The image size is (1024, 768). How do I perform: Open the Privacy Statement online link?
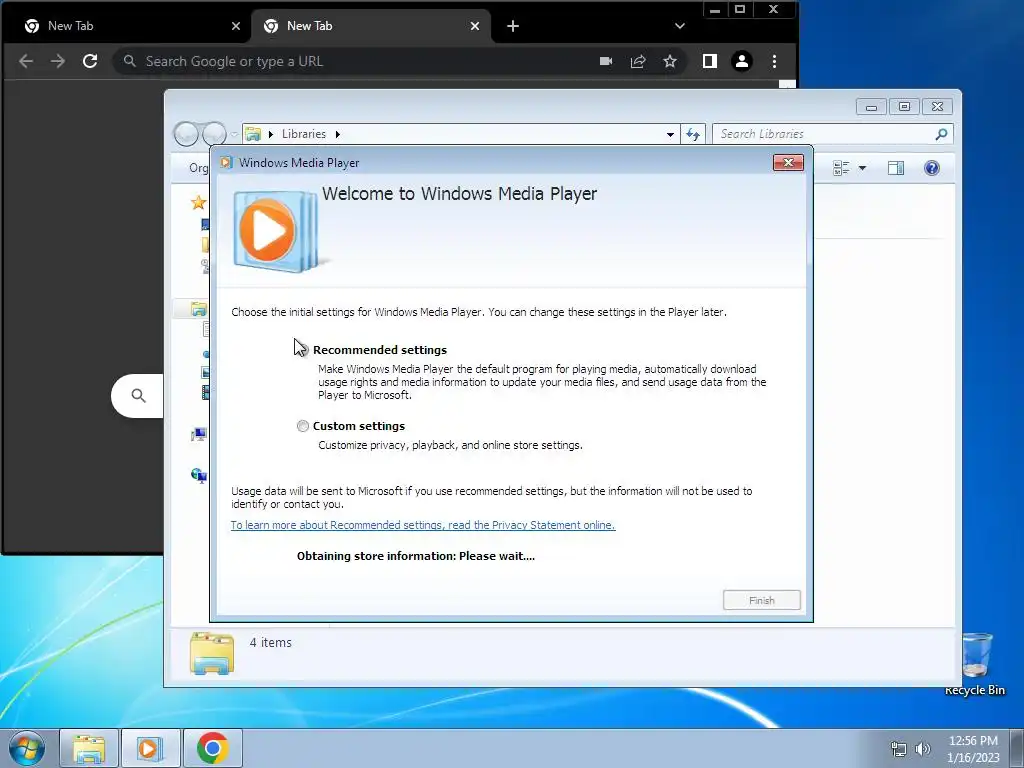pos(423,525)
